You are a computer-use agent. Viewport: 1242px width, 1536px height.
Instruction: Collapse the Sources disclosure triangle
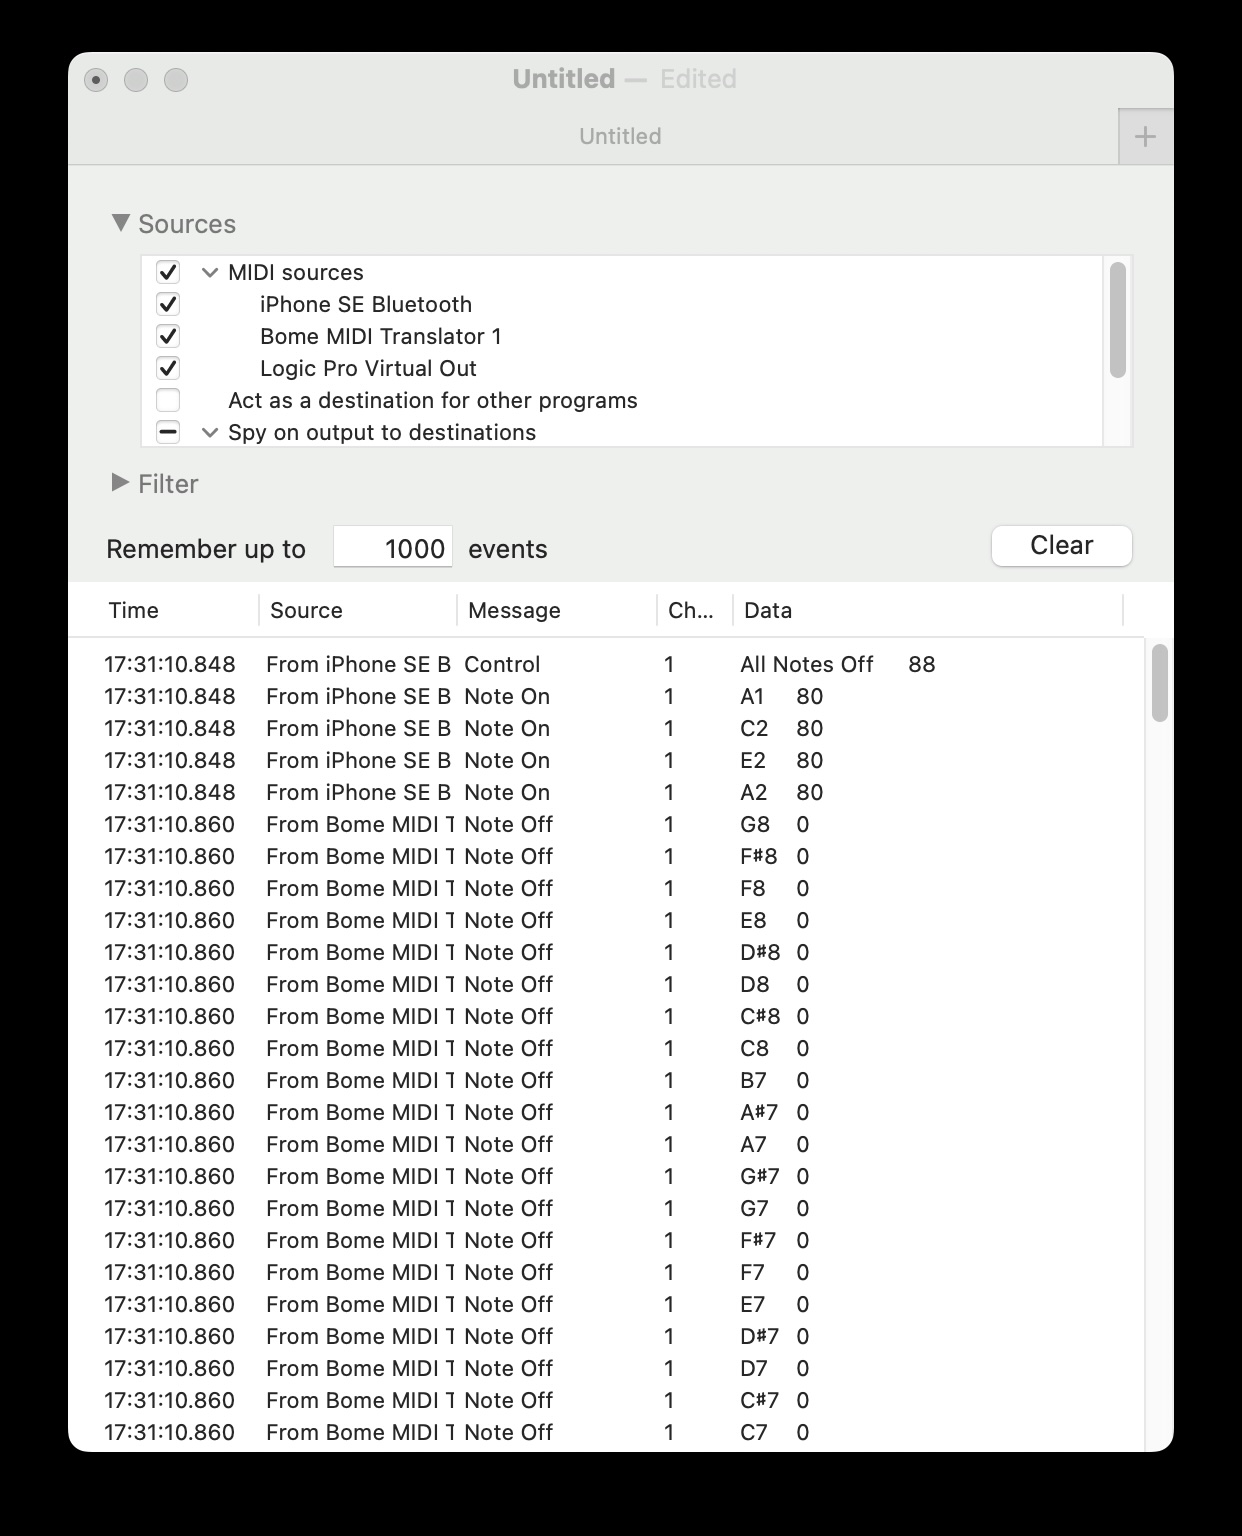[121, 223]
